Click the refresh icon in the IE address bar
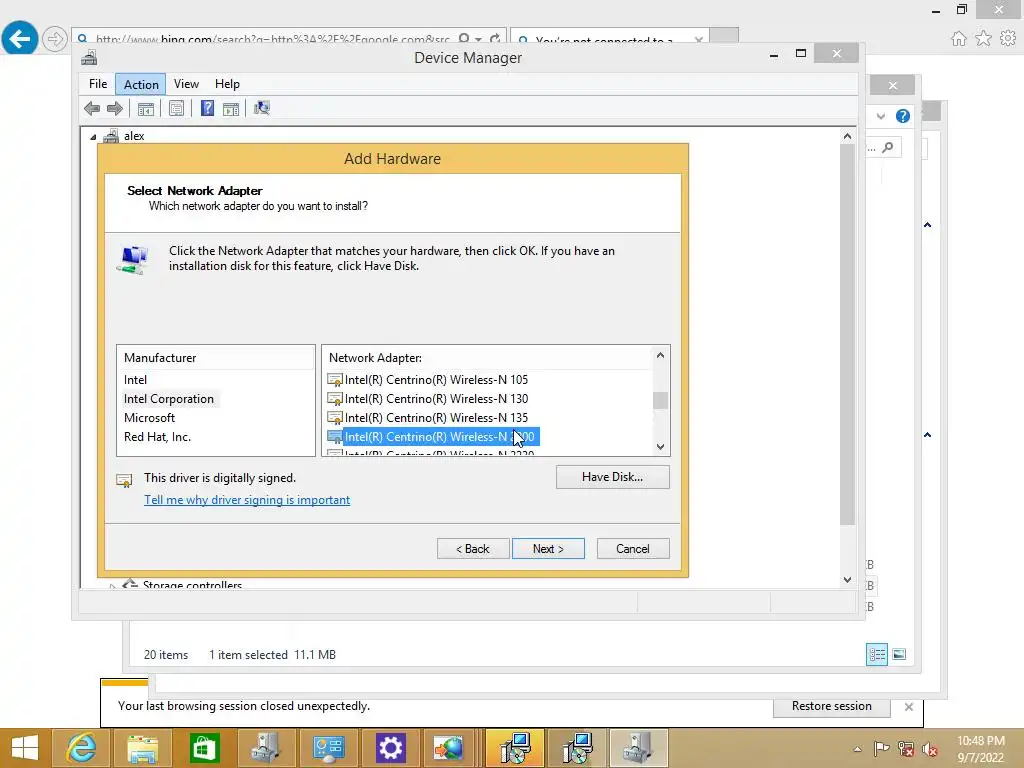The image size is (1024, 768). 495,39
